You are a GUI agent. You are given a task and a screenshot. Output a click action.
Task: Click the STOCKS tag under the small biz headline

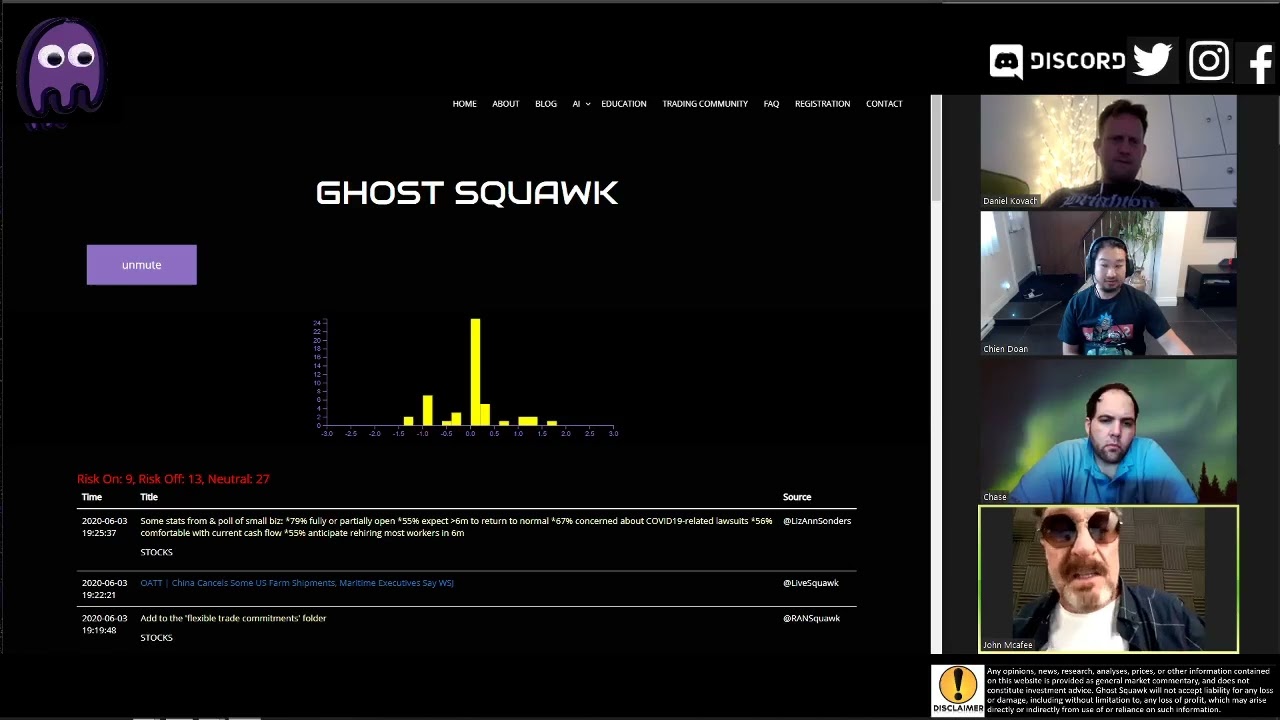[156, 552]
